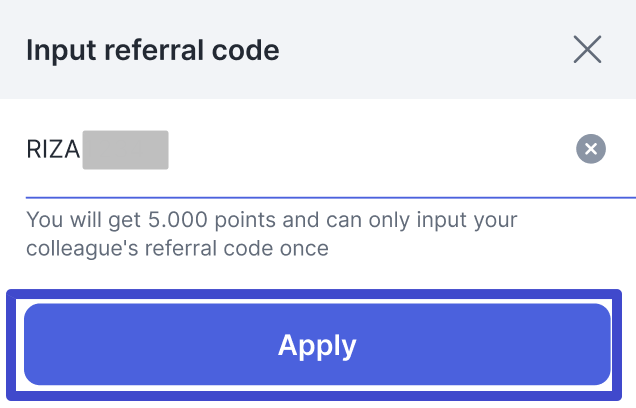The height and width of the screenshot is (408, 636).
Task: Exit the referral popup via the top-right X
Action: point(587,49)
